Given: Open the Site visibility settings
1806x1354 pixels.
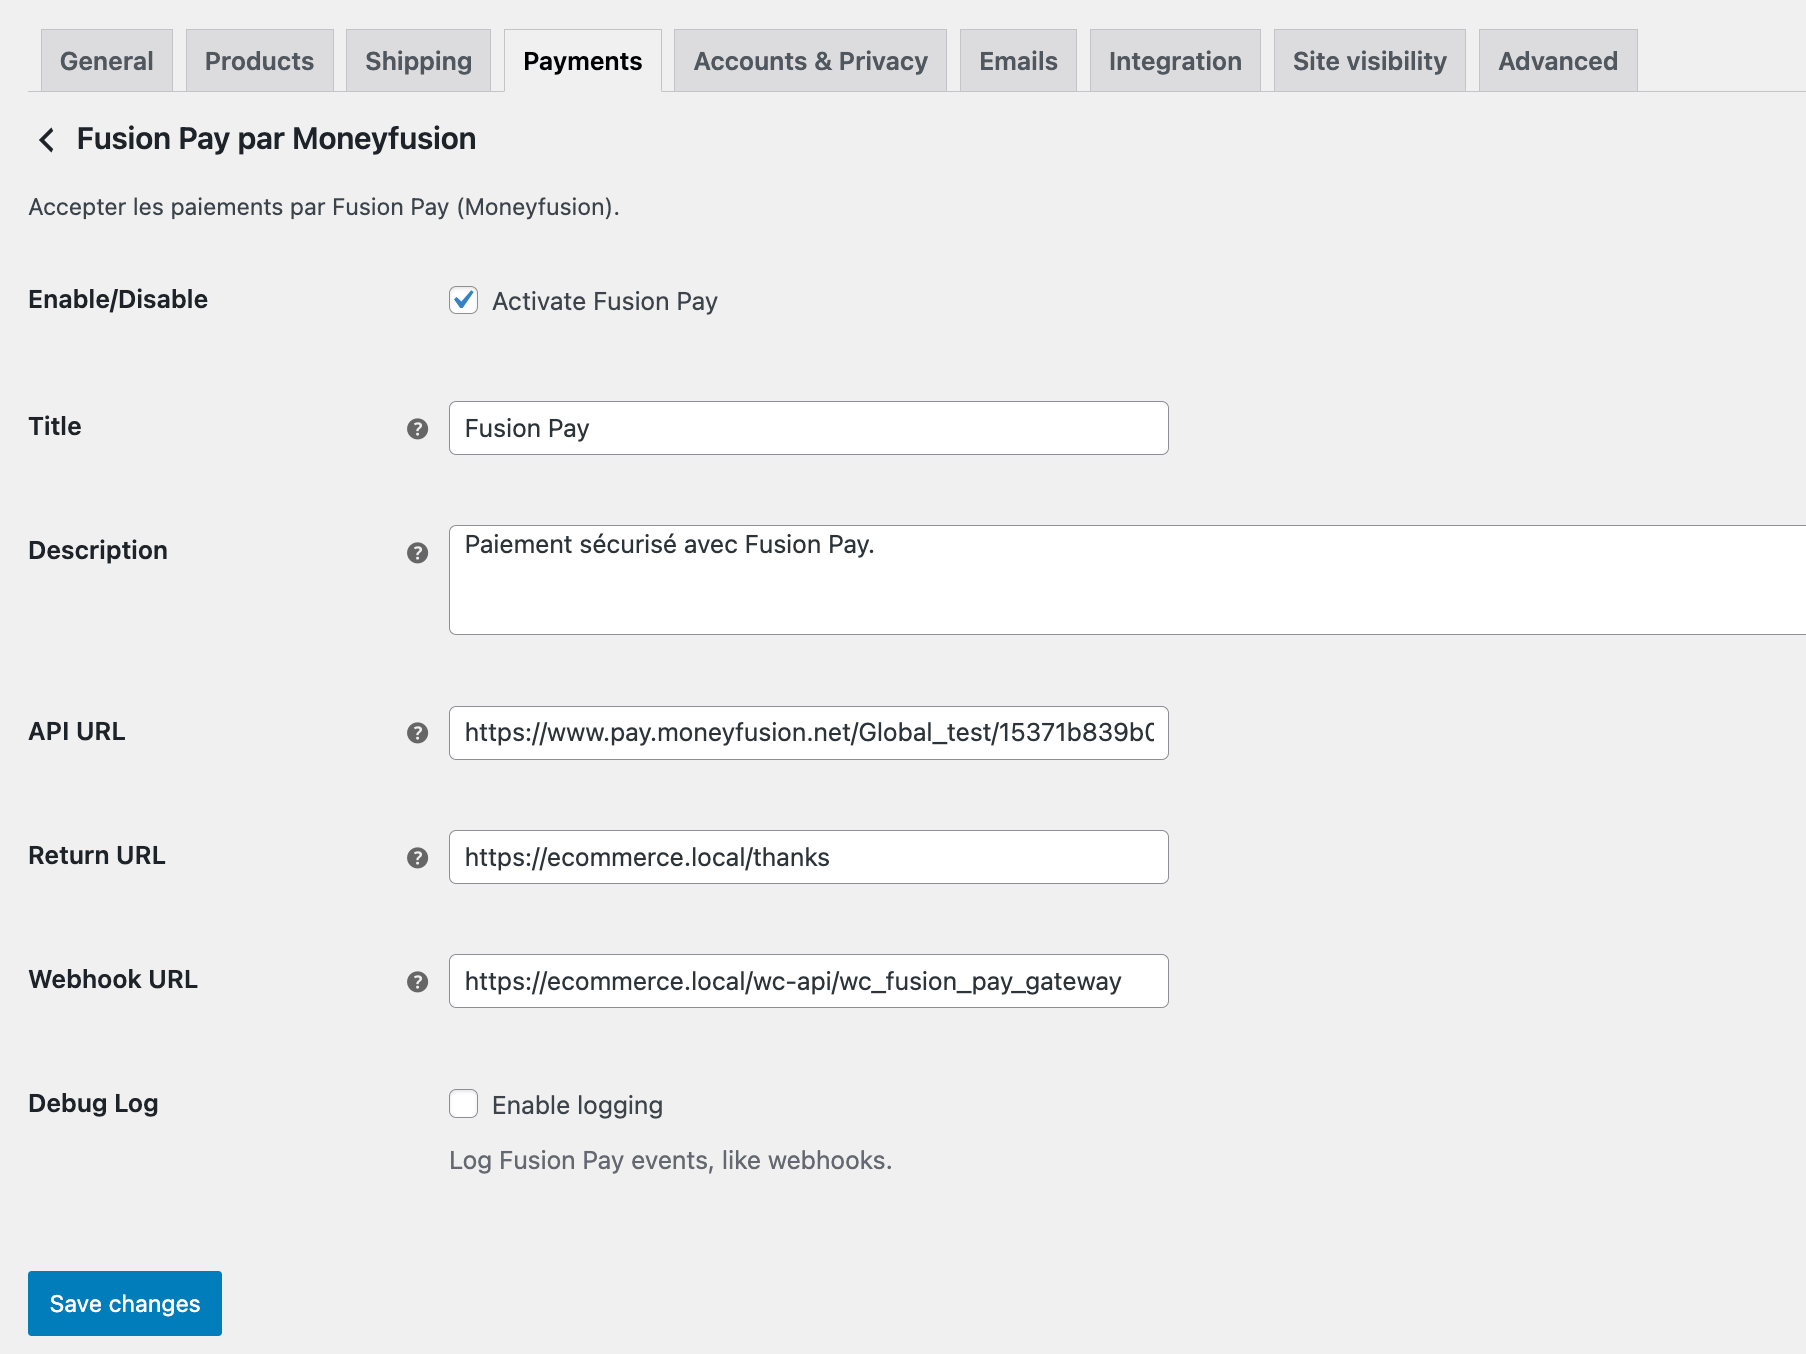Looking at the screenshot, I should click(x=1369, y=61).
